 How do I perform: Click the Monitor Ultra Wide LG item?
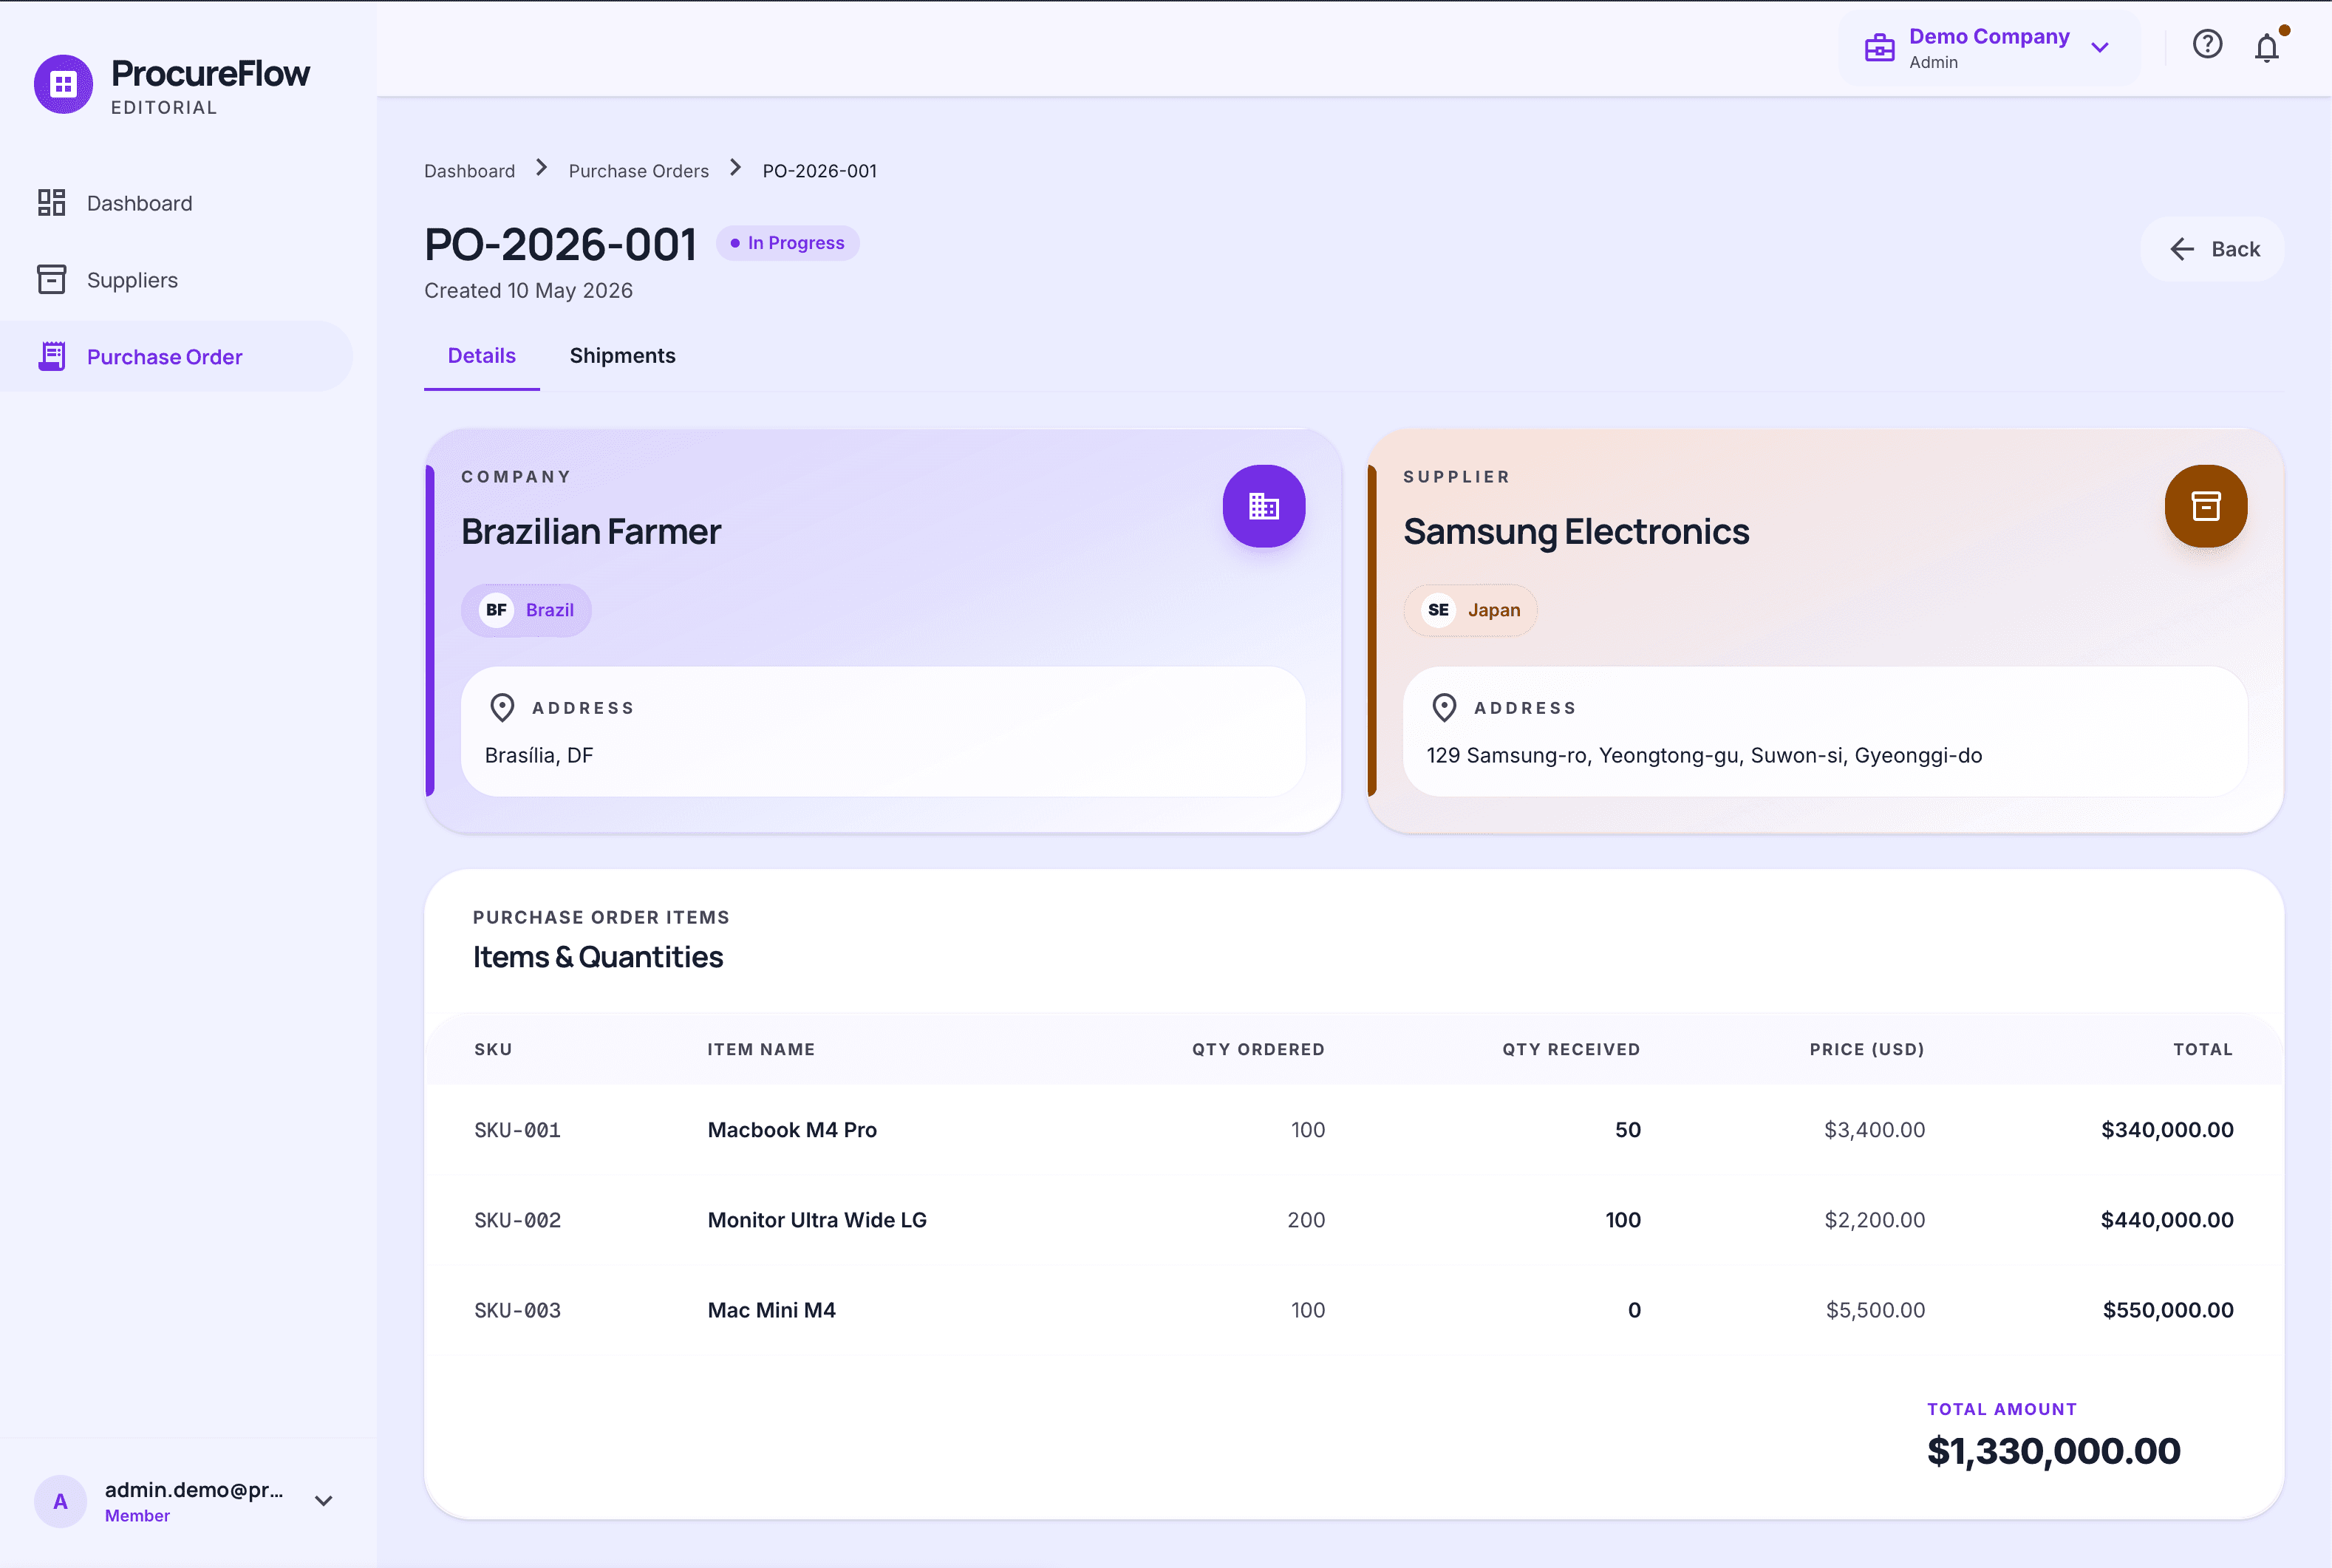click(x=817, y=1220)
